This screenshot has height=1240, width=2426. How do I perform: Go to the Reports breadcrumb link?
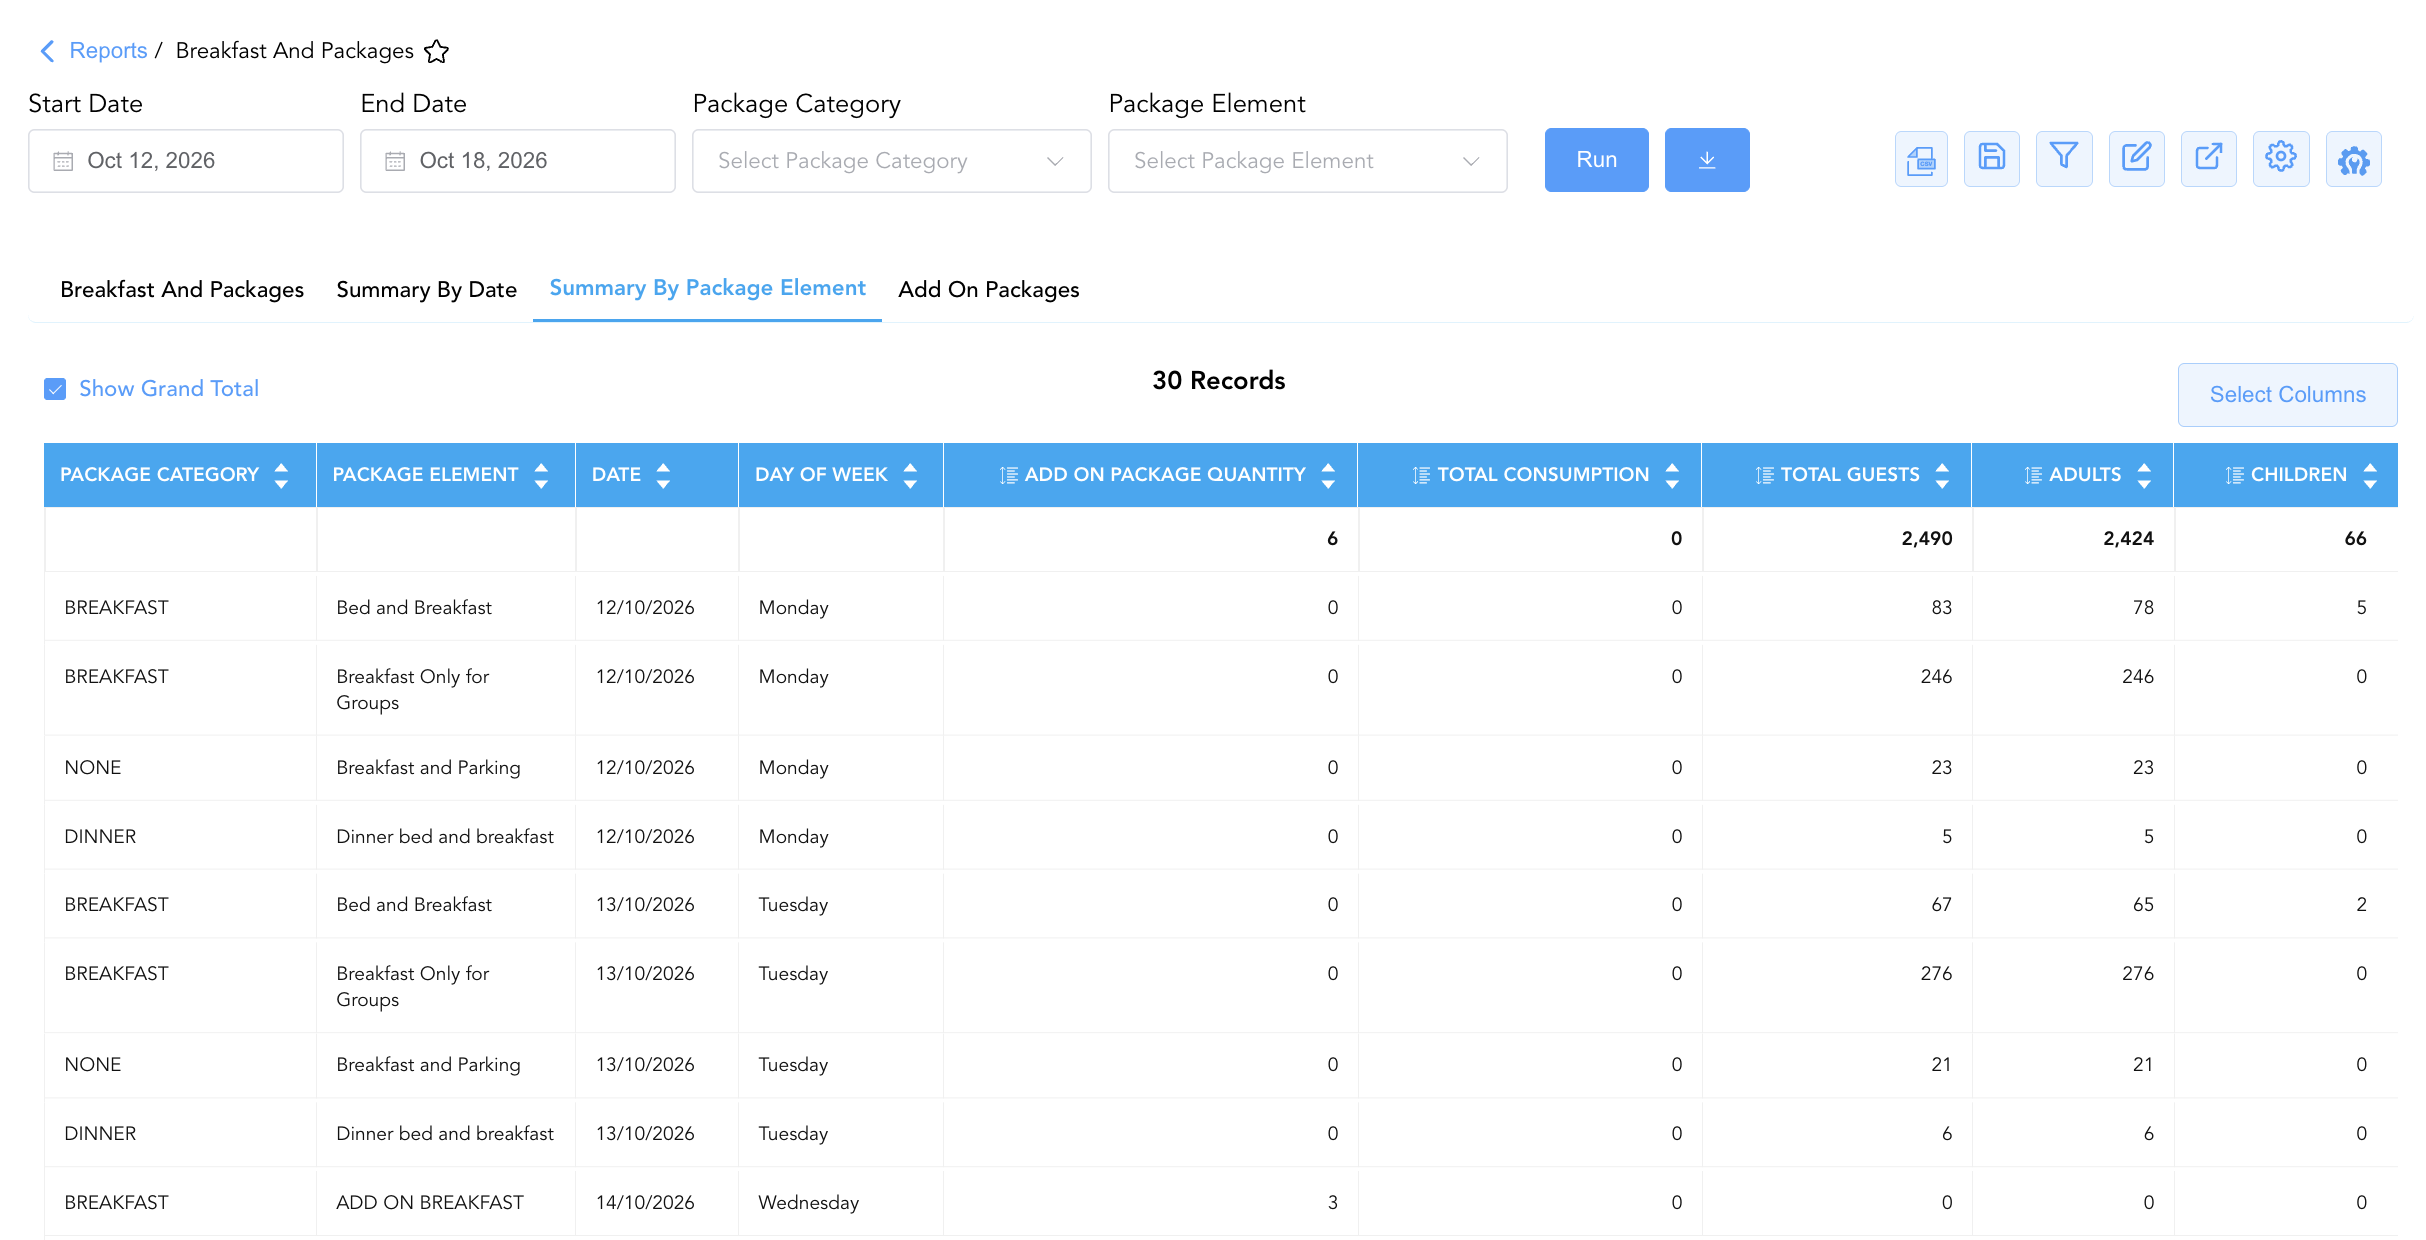[108, 51]
